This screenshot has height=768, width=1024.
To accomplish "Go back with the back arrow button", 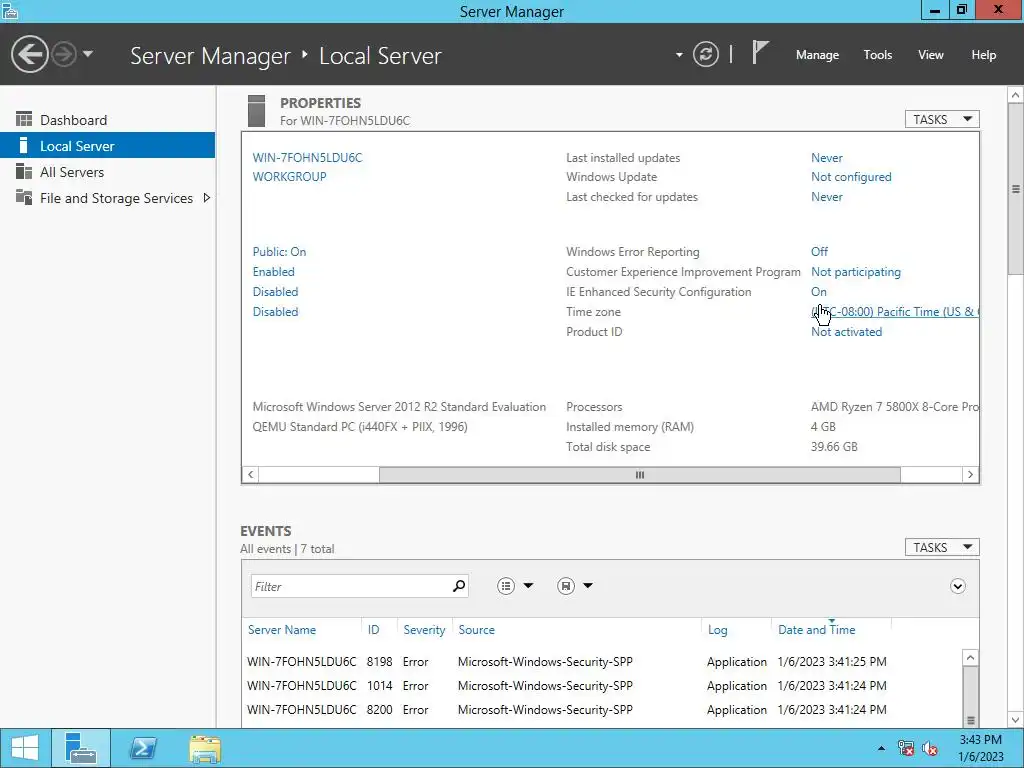I will point(29,54).
